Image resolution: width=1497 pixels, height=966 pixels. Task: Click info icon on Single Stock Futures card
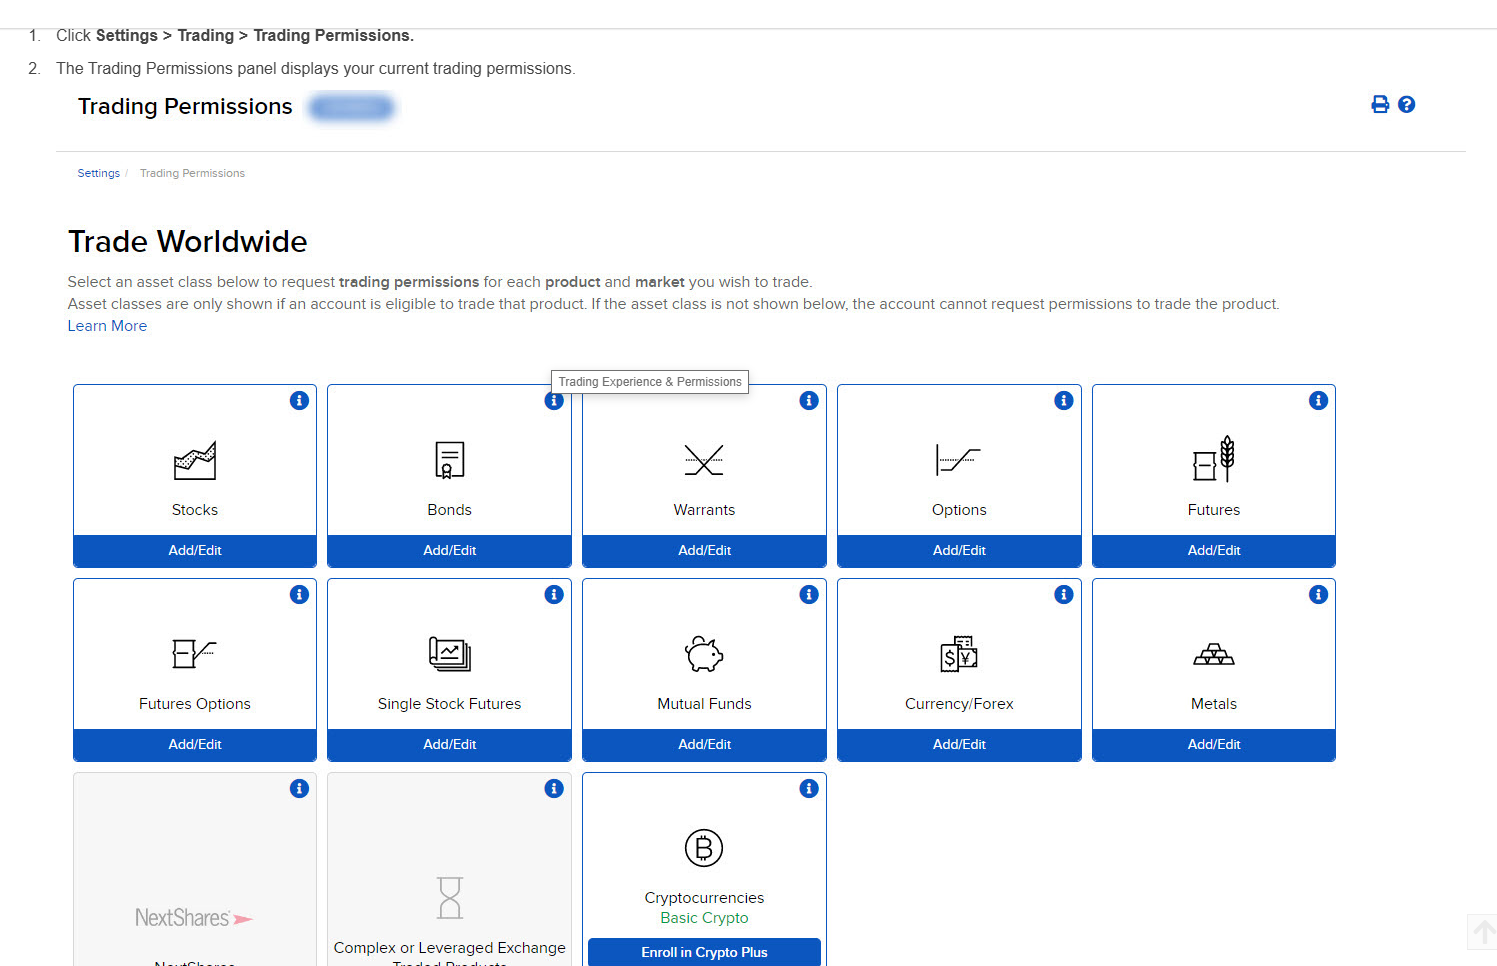(x=554, y=594)
